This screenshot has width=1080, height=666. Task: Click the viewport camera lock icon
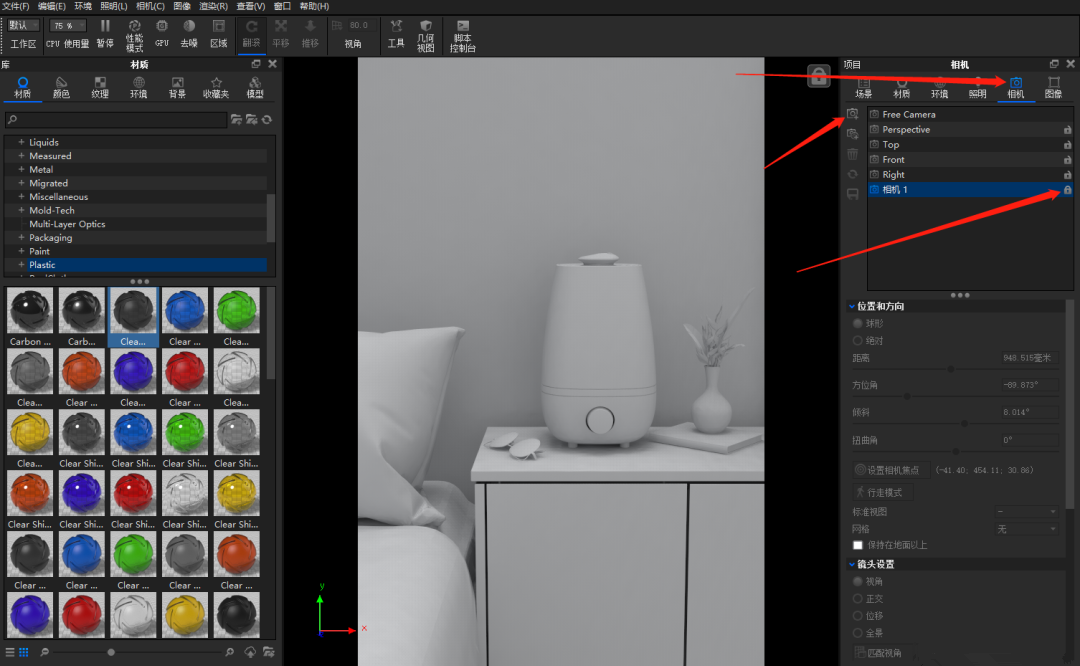(818, 77)
